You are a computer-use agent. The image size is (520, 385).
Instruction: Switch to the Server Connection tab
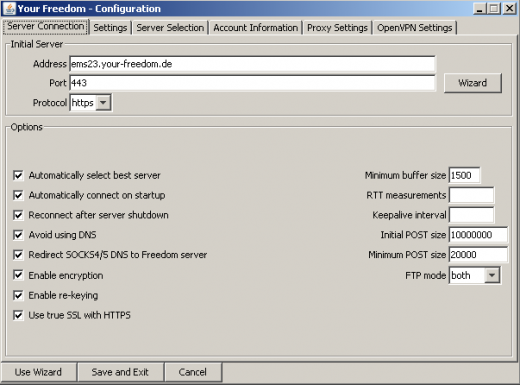[x=46, y=26]
